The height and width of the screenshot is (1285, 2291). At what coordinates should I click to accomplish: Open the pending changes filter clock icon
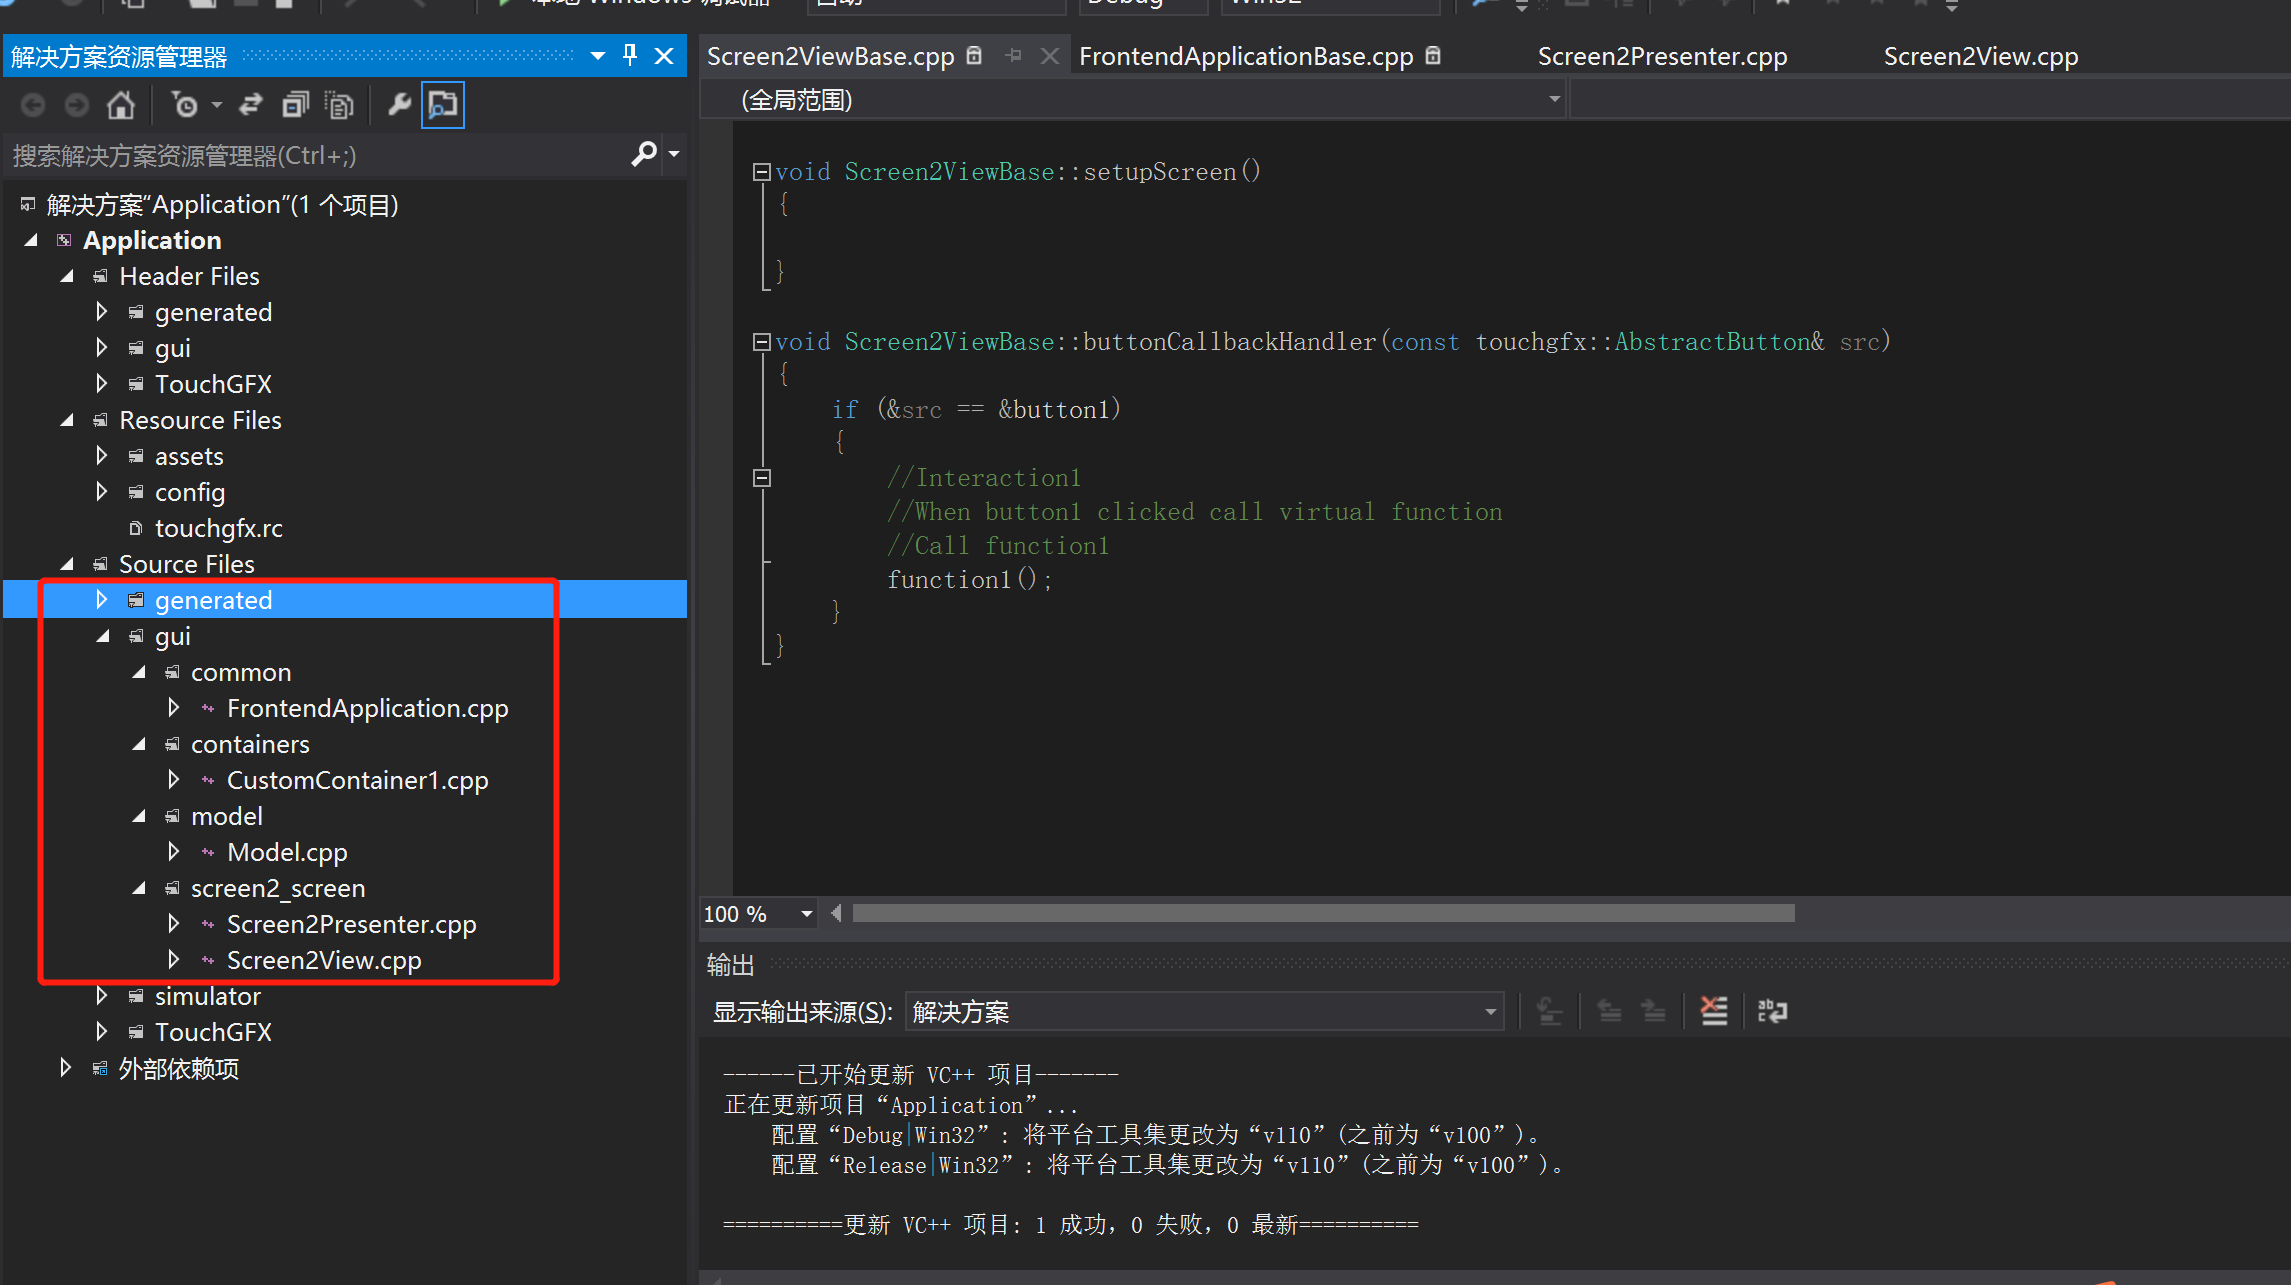click(186, 105)
